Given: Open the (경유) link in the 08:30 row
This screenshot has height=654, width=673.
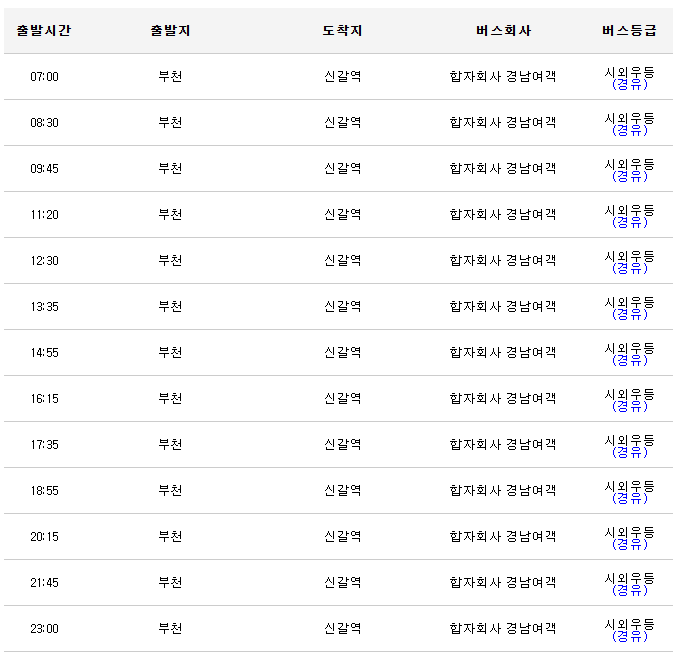Looking at the screenshot, I should (630, 130).
